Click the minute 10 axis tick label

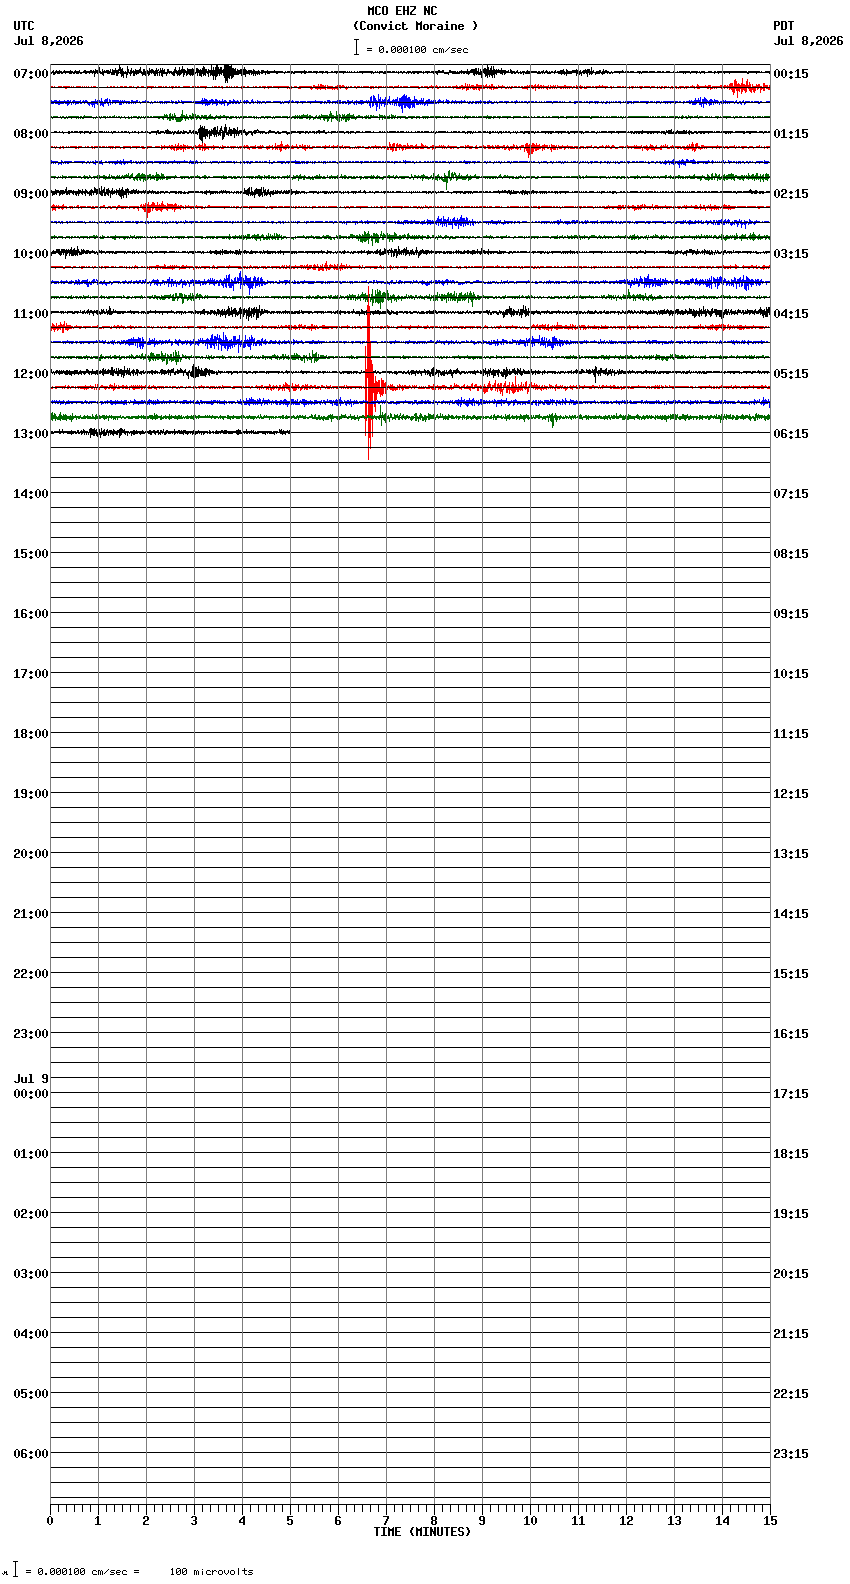pos(530,1521)
